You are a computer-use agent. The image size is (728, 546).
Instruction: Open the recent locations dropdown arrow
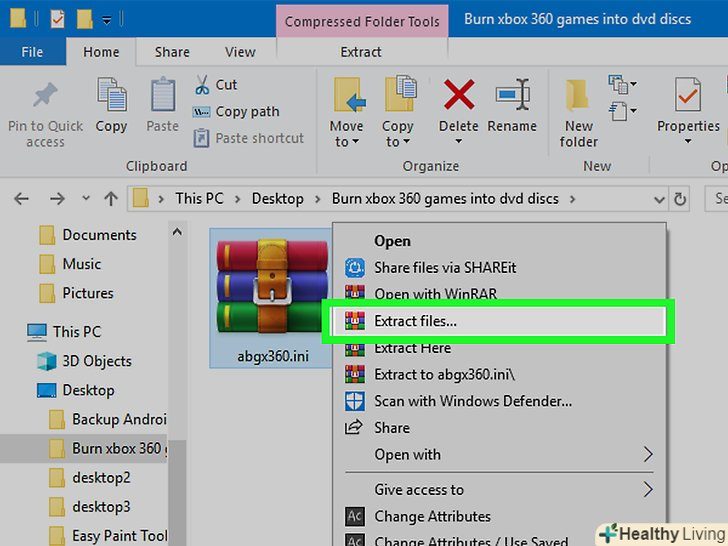[86, 198]
